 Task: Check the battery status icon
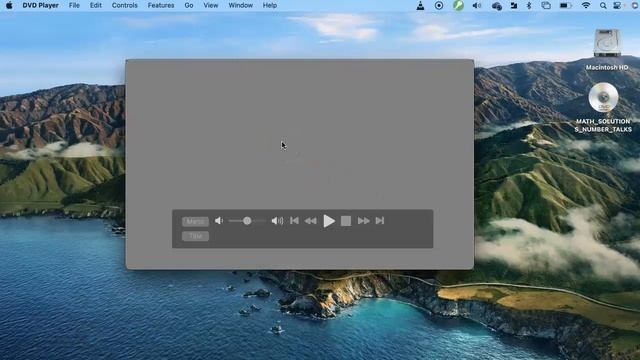click(x=565, y=5)
